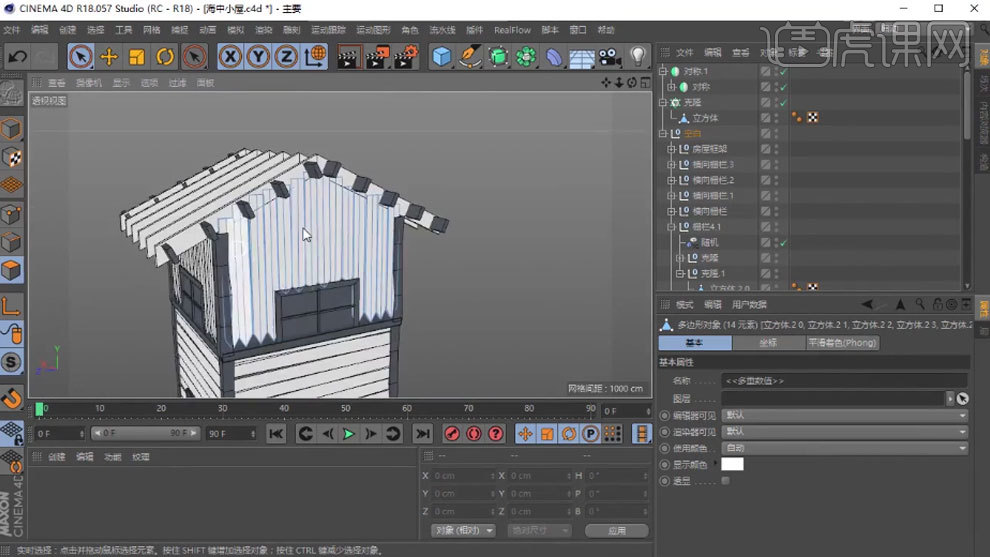
Task: Click the 名称 input field
Action: click(x=844, y=381)
